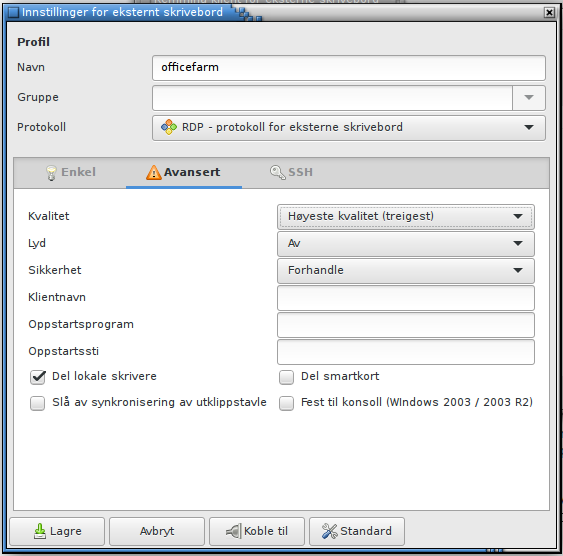Click the window menu icon in title bar
Image resolution: width=563 pixels, height=556 pixels.
(x=13, y=12)
